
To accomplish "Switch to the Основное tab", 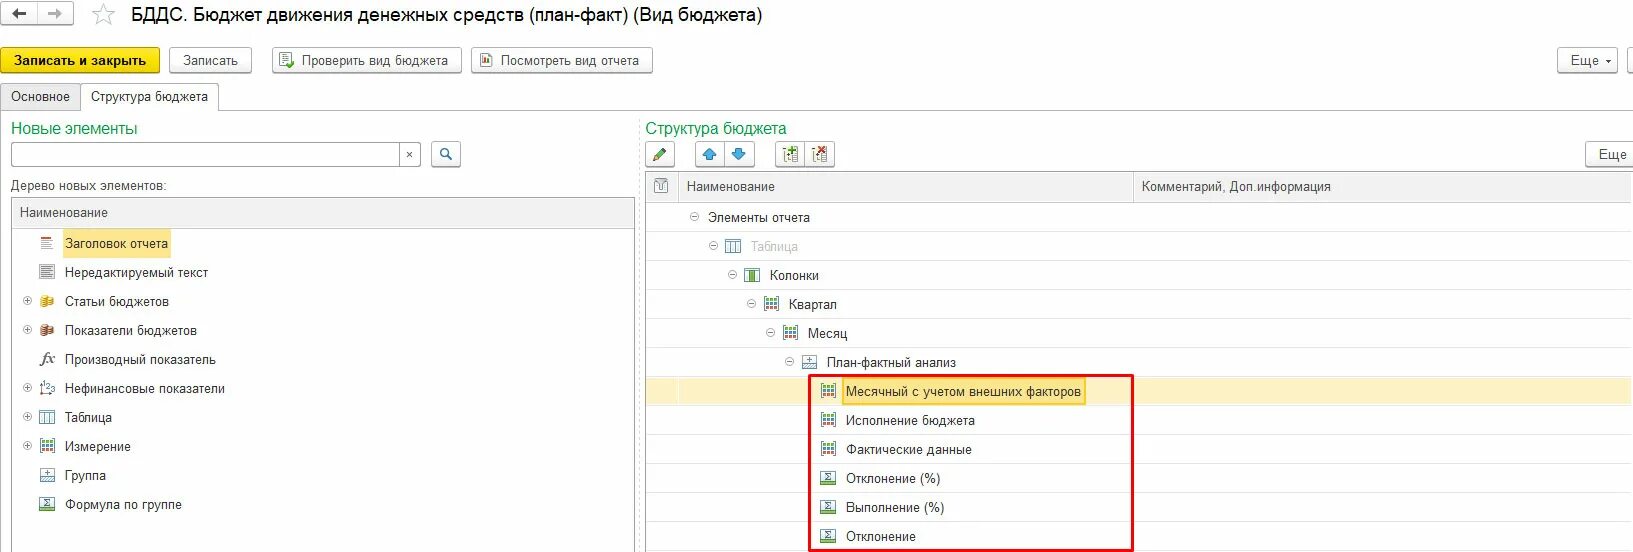I will coord(40,97).
